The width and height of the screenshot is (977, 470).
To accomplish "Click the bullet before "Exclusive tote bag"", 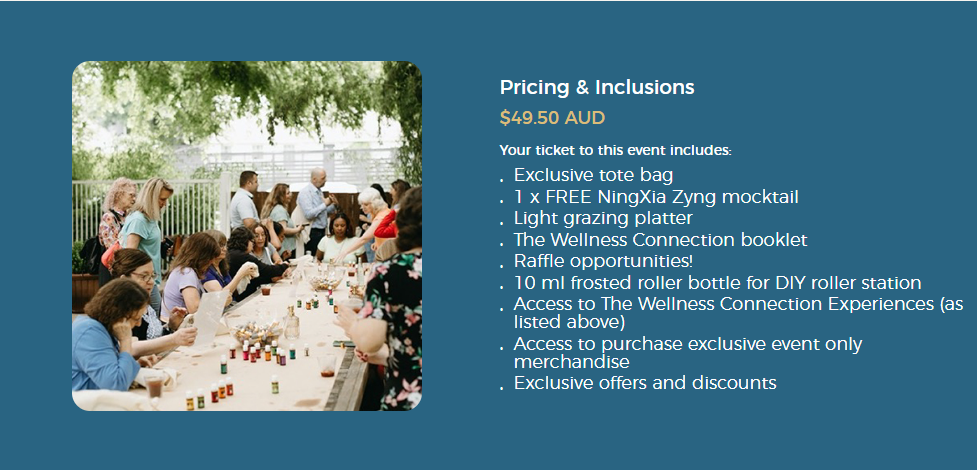I will click(502, 179).
